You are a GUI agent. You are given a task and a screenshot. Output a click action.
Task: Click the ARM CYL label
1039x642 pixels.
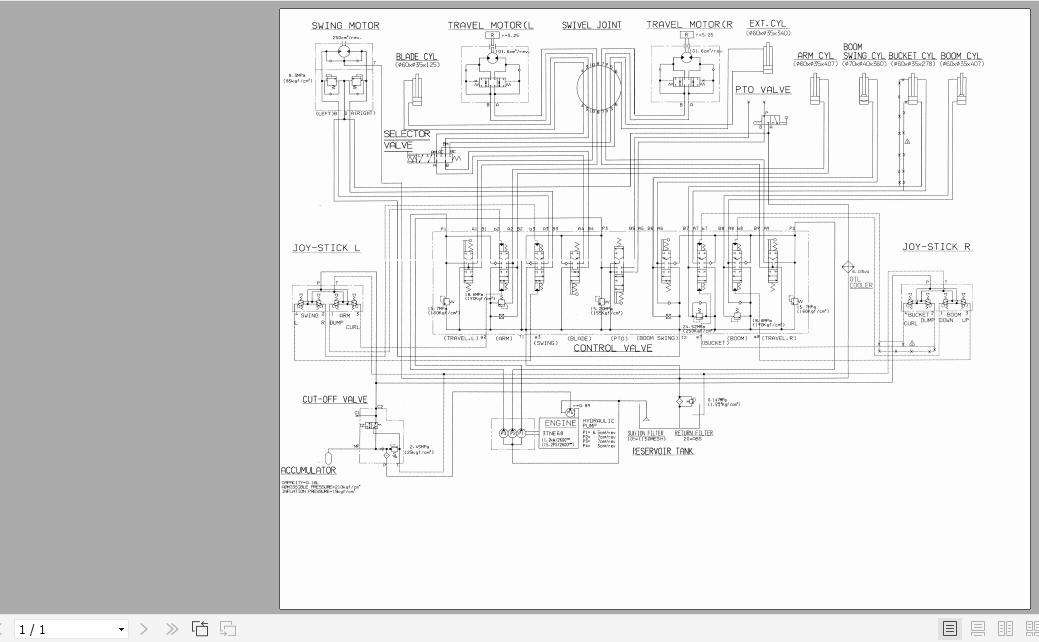click(x=814, y=56)
